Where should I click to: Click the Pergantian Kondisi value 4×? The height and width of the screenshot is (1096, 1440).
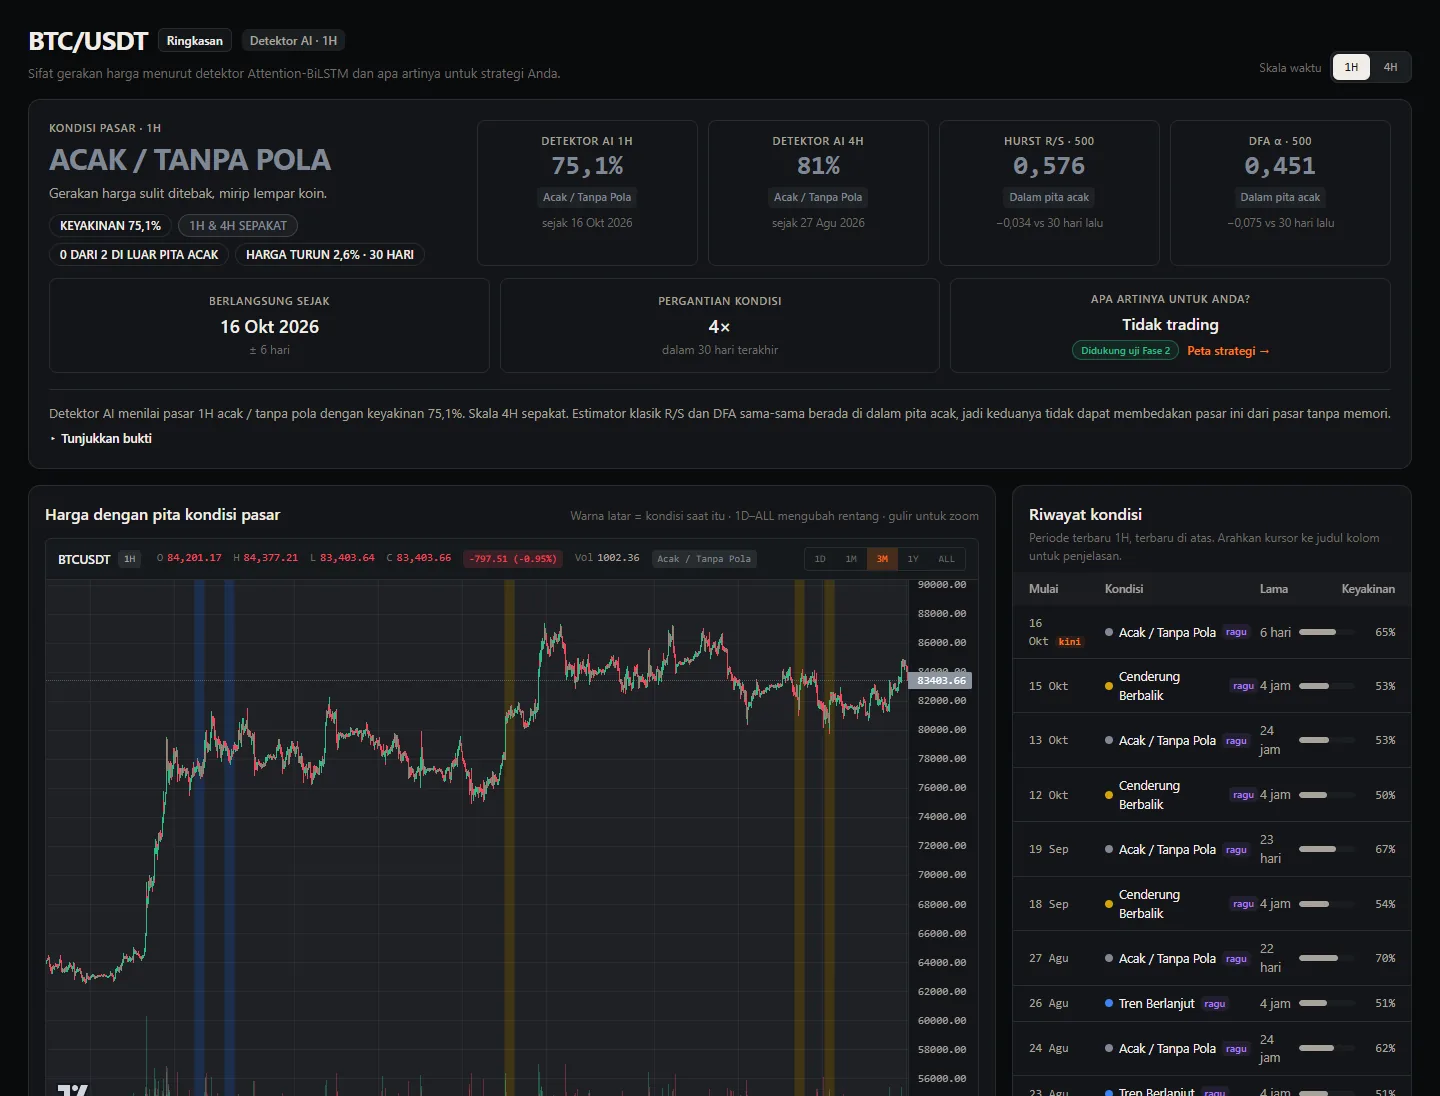coord(719,327)
